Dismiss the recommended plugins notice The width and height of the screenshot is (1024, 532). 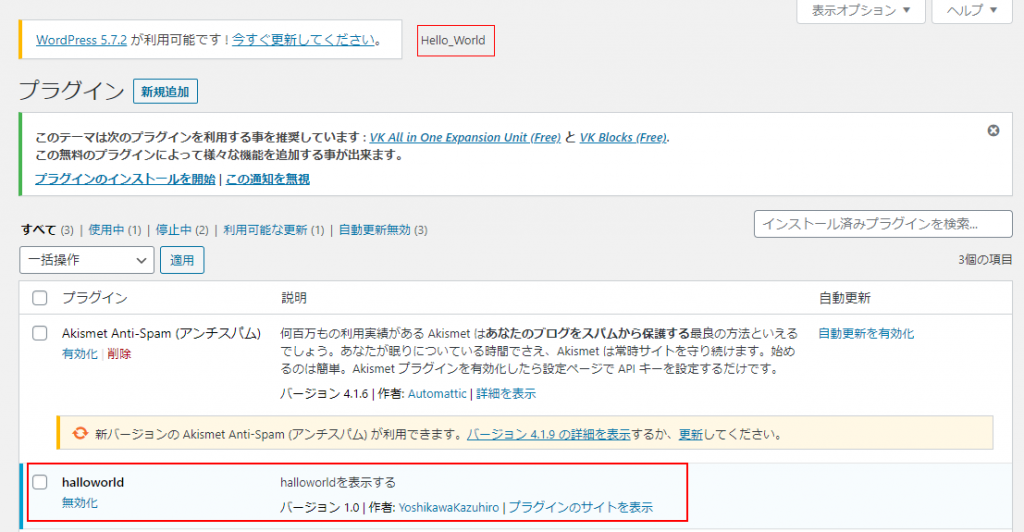click(x=993, y=130)
